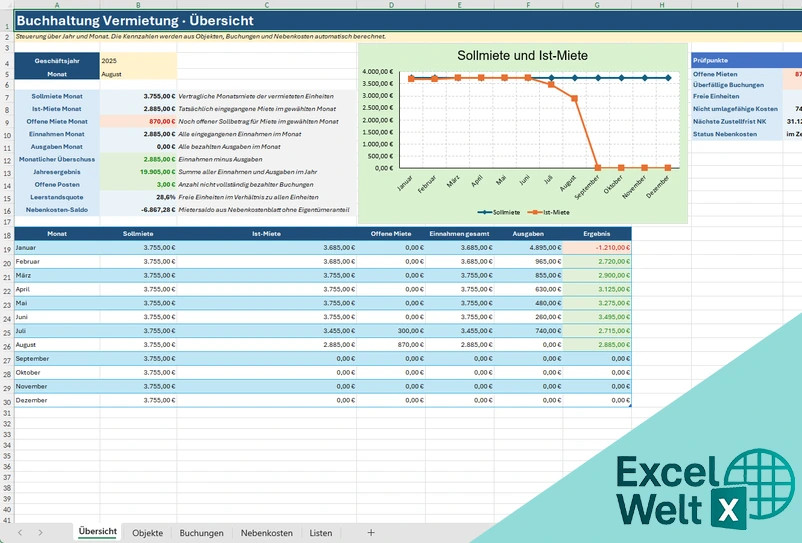Click the previous sheet navigation arrow
The image size is (802, 543).
[x=20, y=533]
